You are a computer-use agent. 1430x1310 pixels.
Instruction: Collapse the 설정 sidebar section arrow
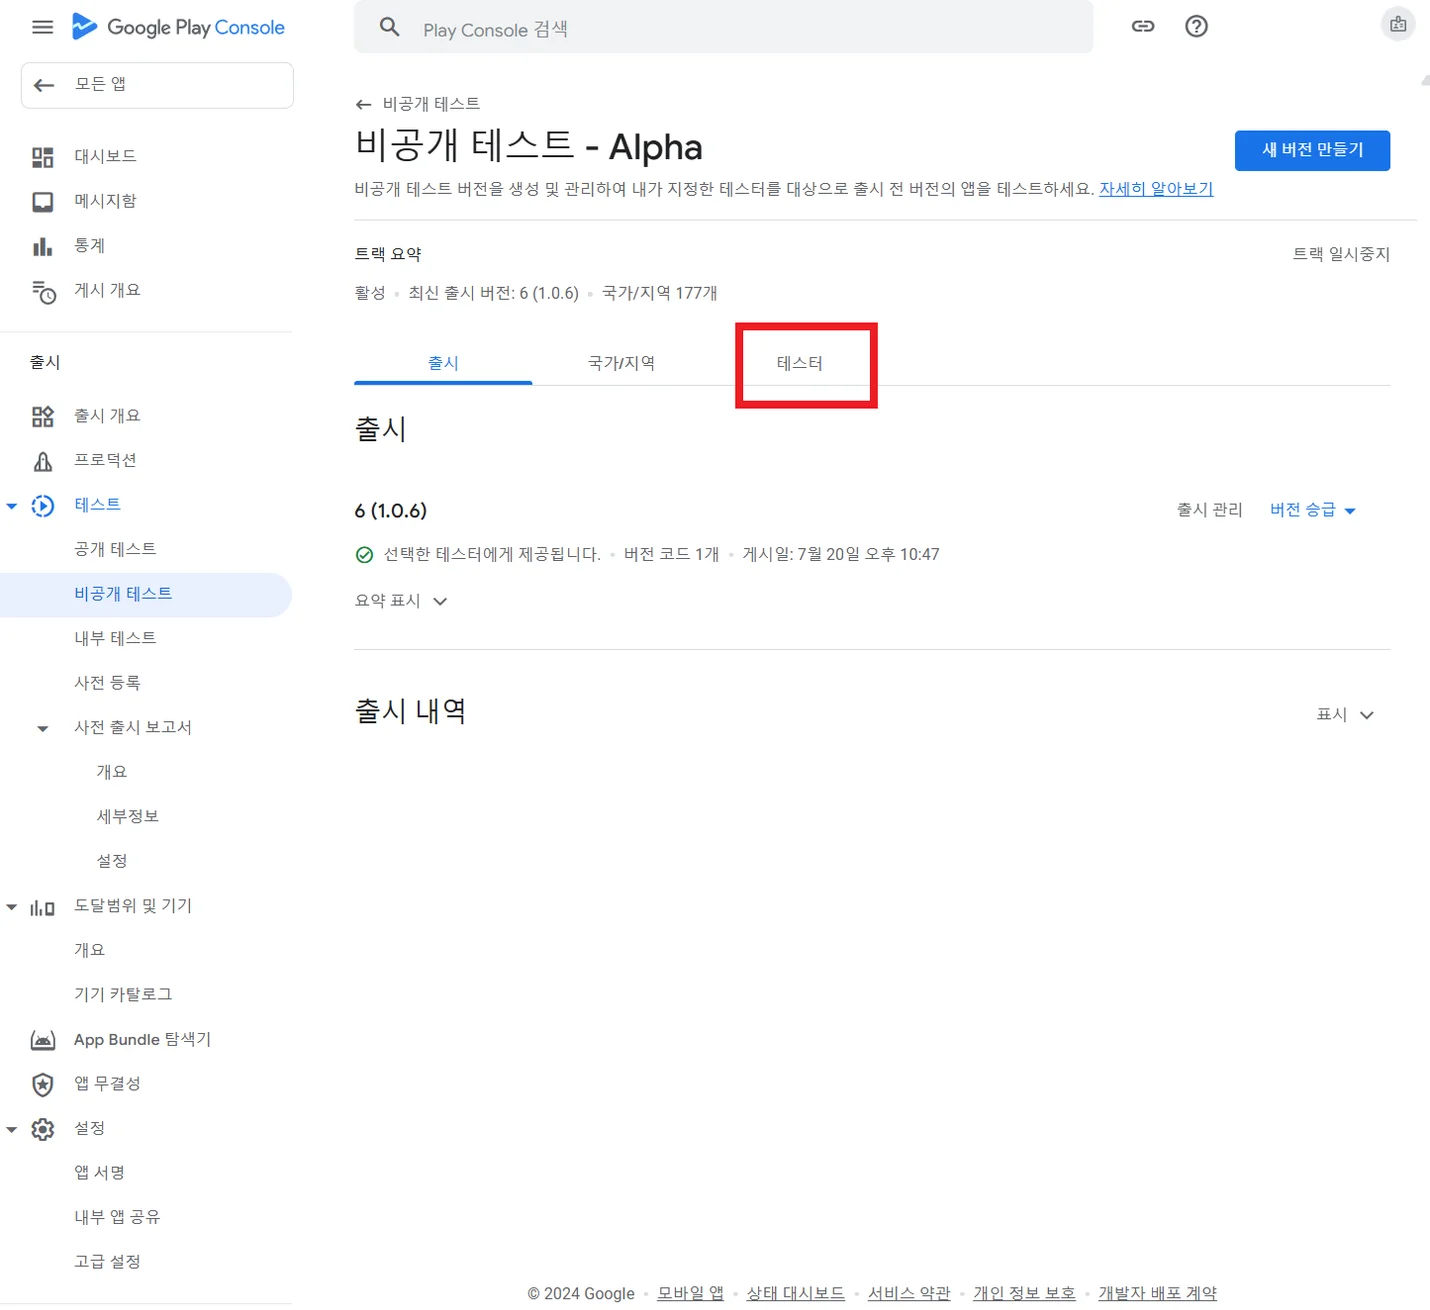coord(12,1129)
